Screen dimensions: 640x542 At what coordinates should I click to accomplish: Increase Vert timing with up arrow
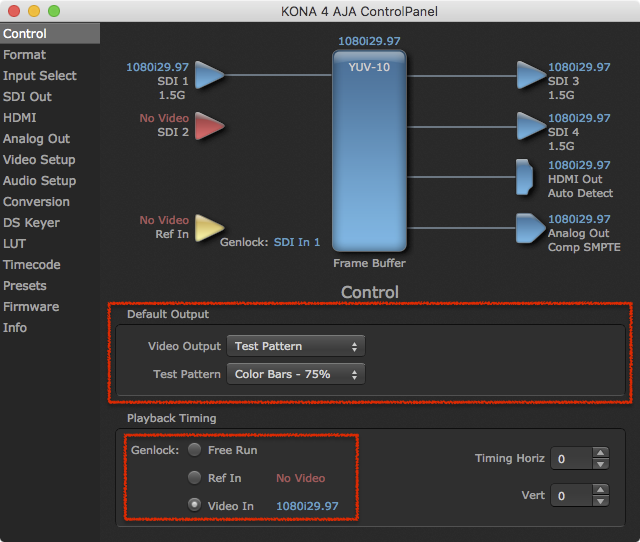click(x=600, y=490)
